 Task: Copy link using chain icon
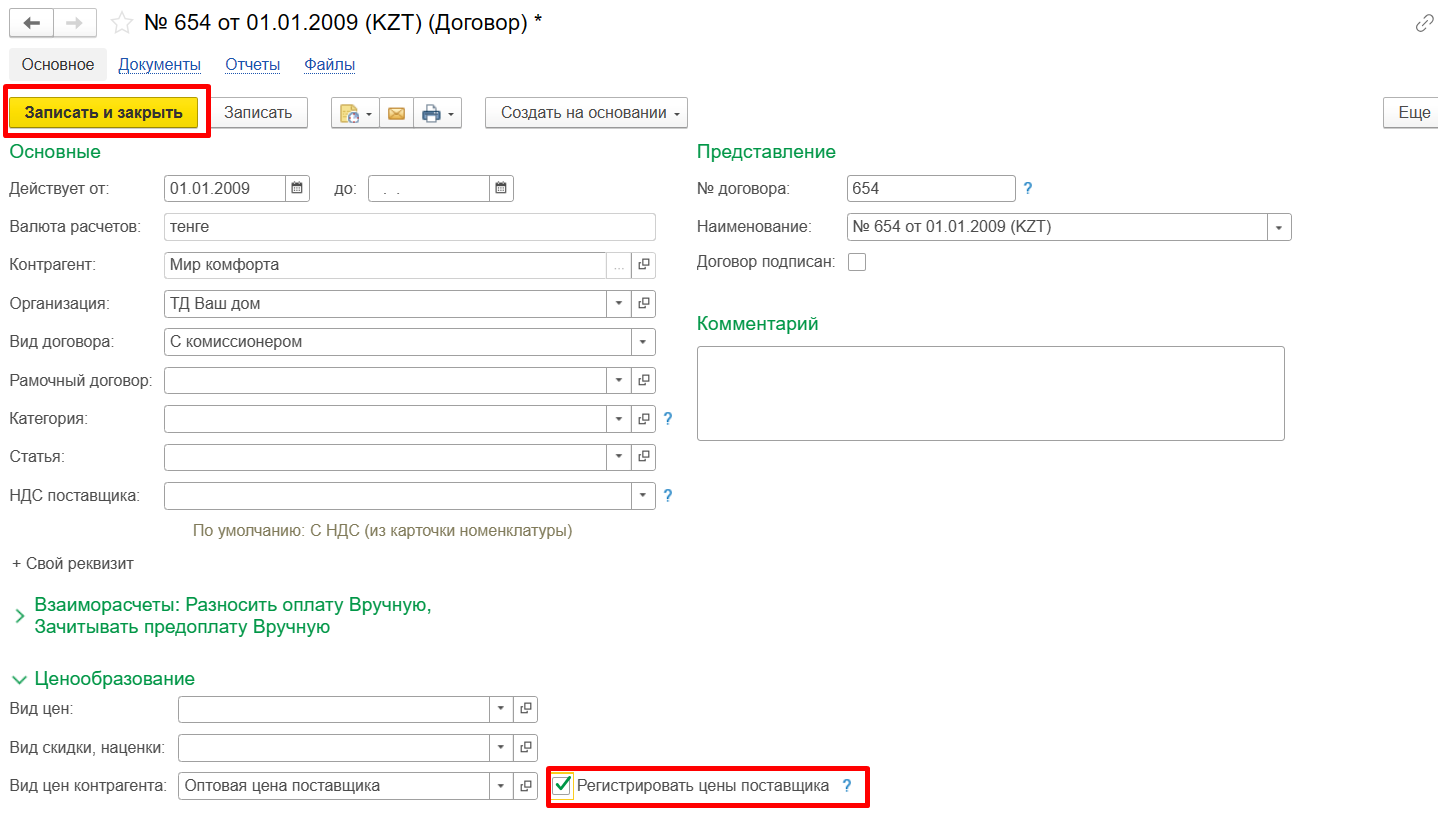click(1424, 23)
